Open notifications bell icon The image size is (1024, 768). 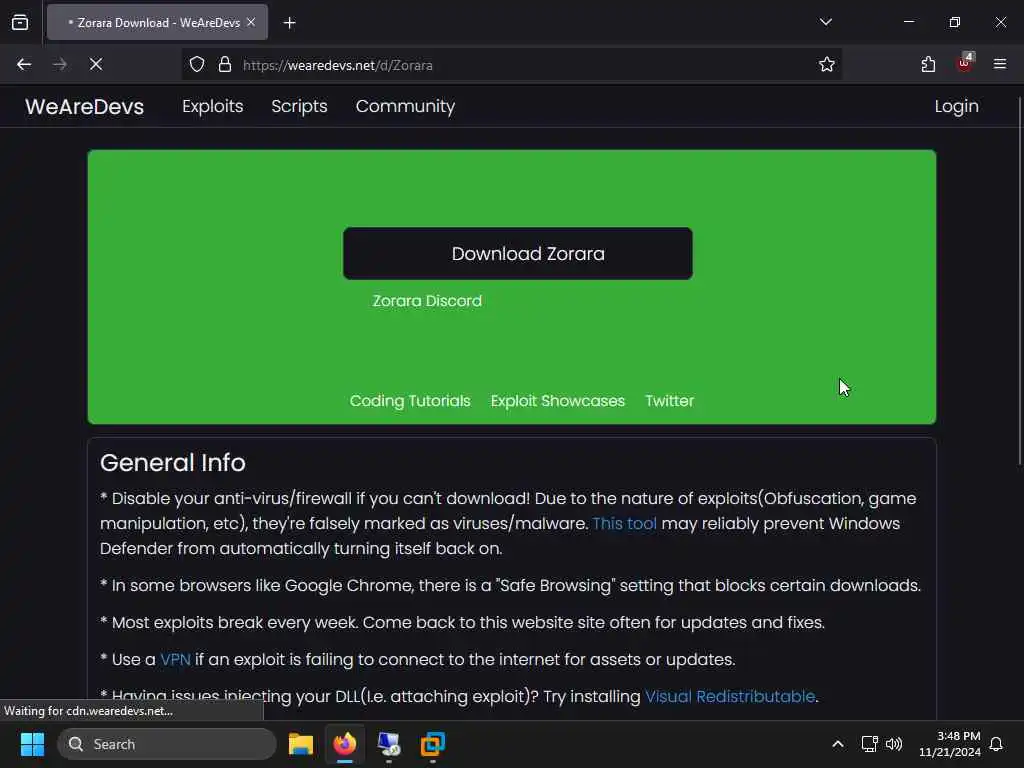click(997, 744)
